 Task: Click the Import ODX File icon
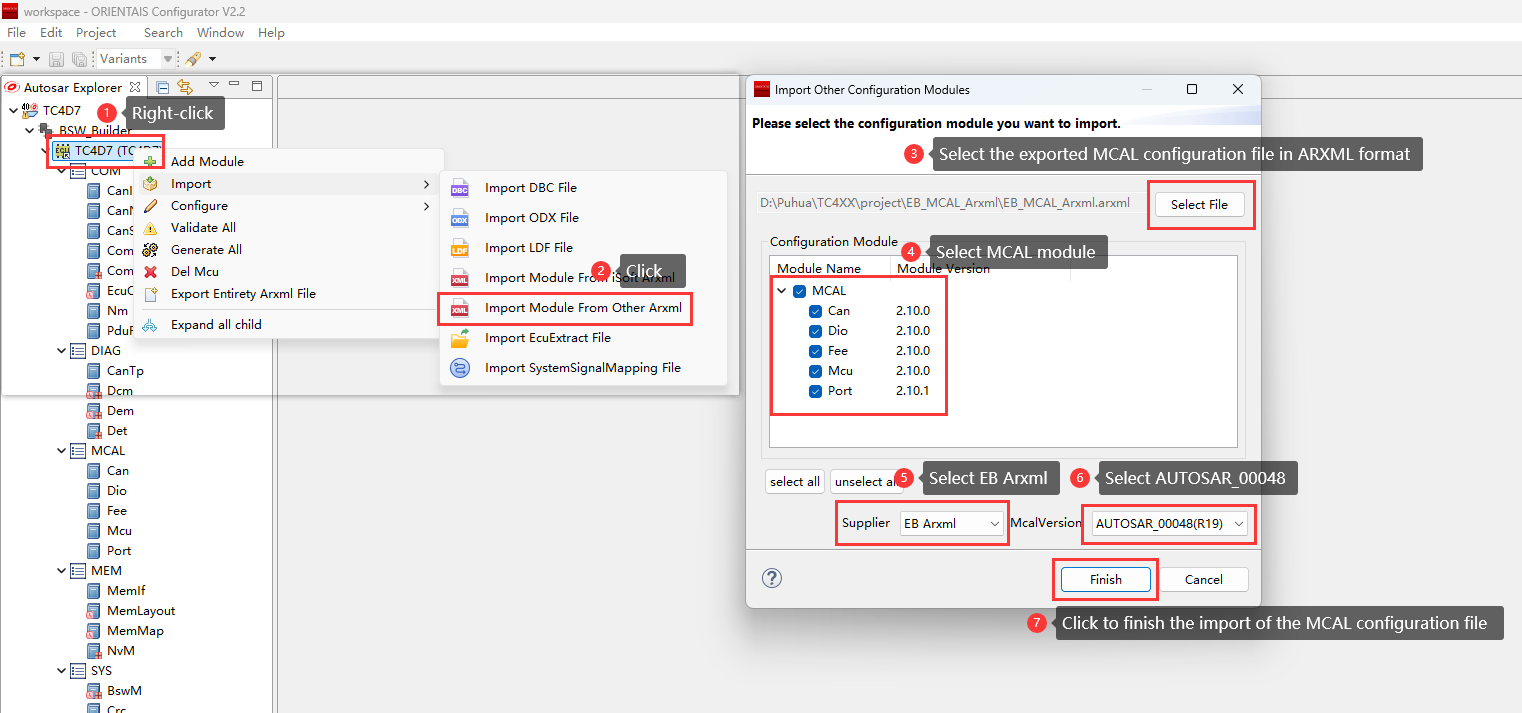pyautogui.click(x=460, y=218)
